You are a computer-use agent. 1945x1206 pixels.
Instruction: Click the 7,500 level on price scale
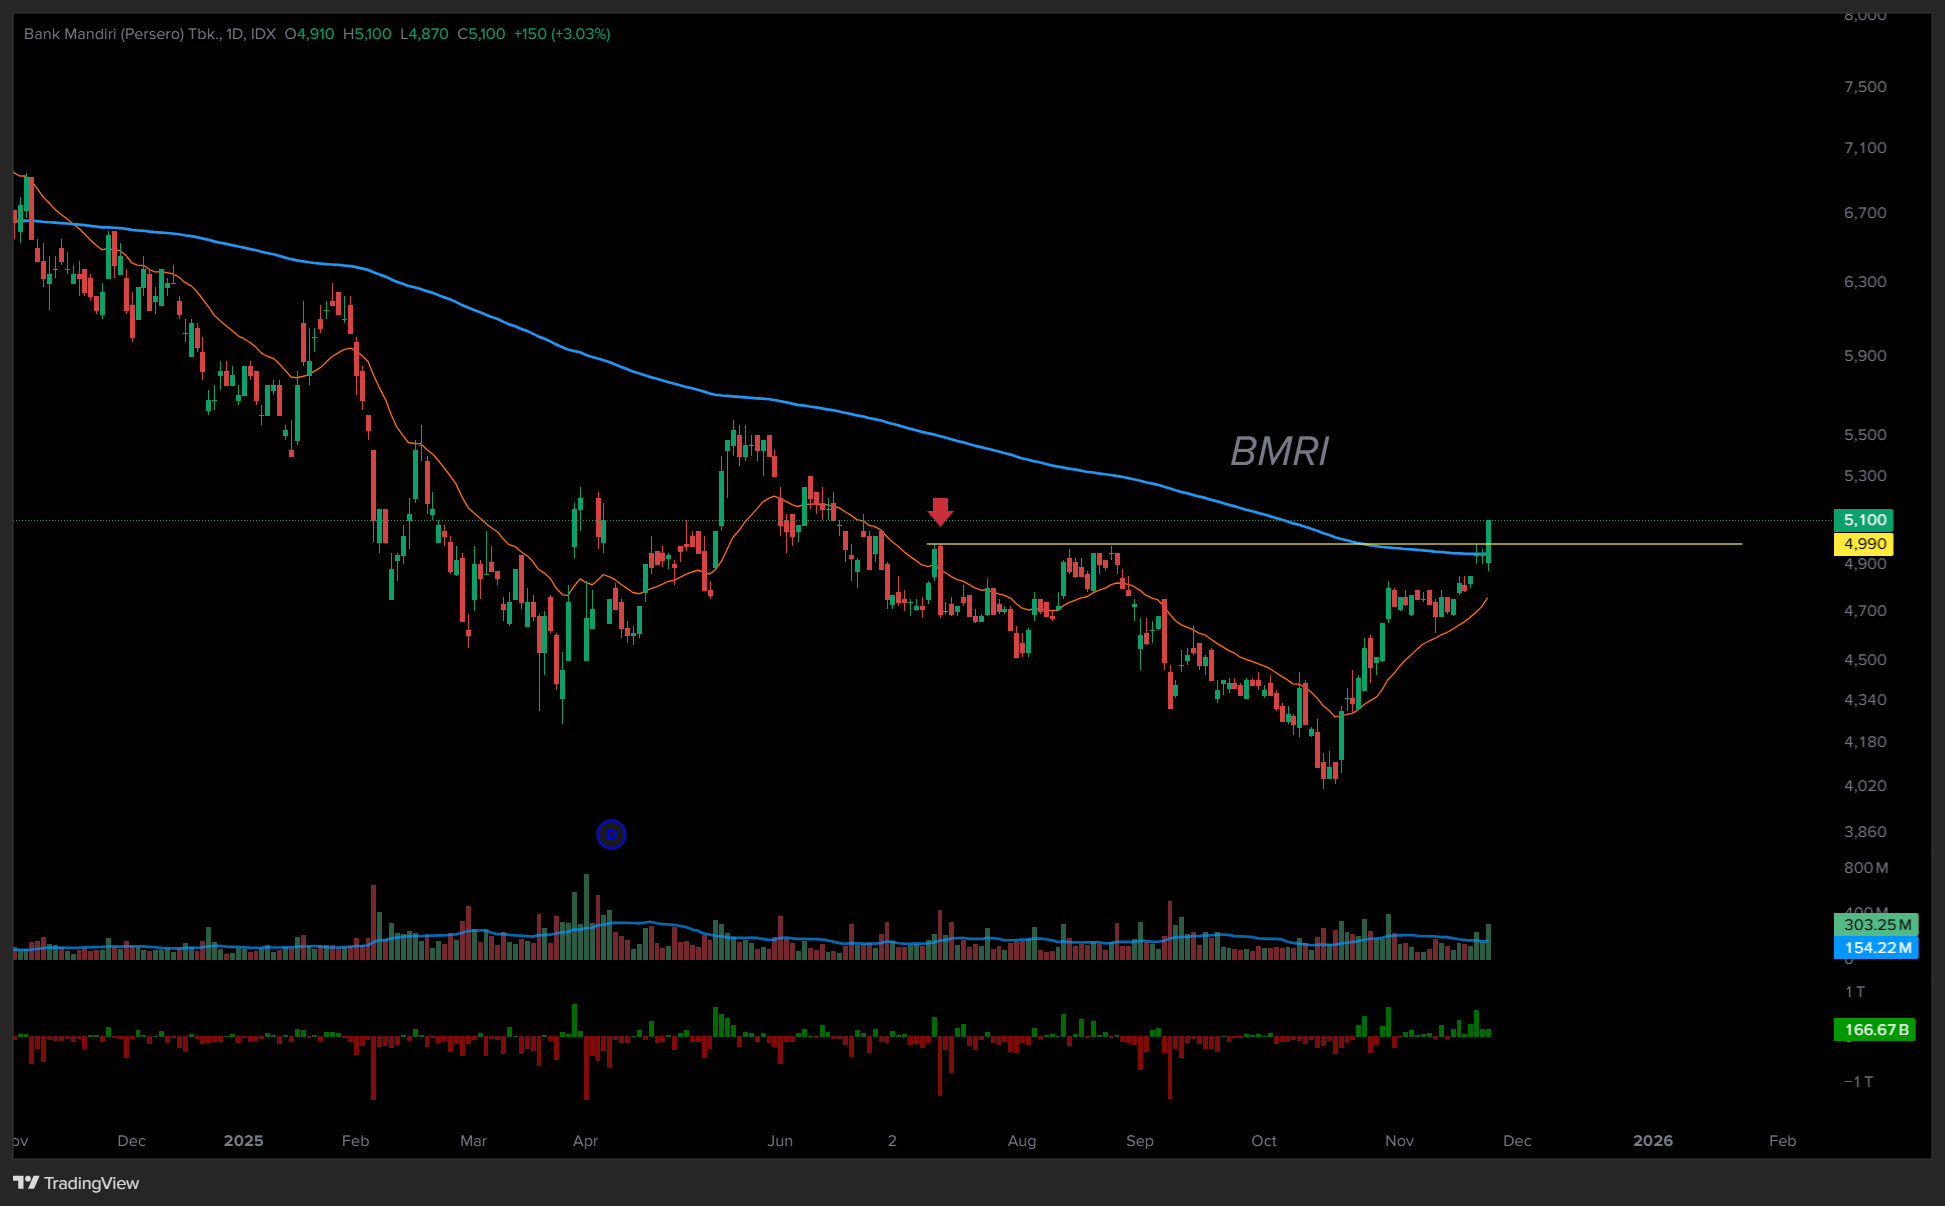pos(1865,87)
